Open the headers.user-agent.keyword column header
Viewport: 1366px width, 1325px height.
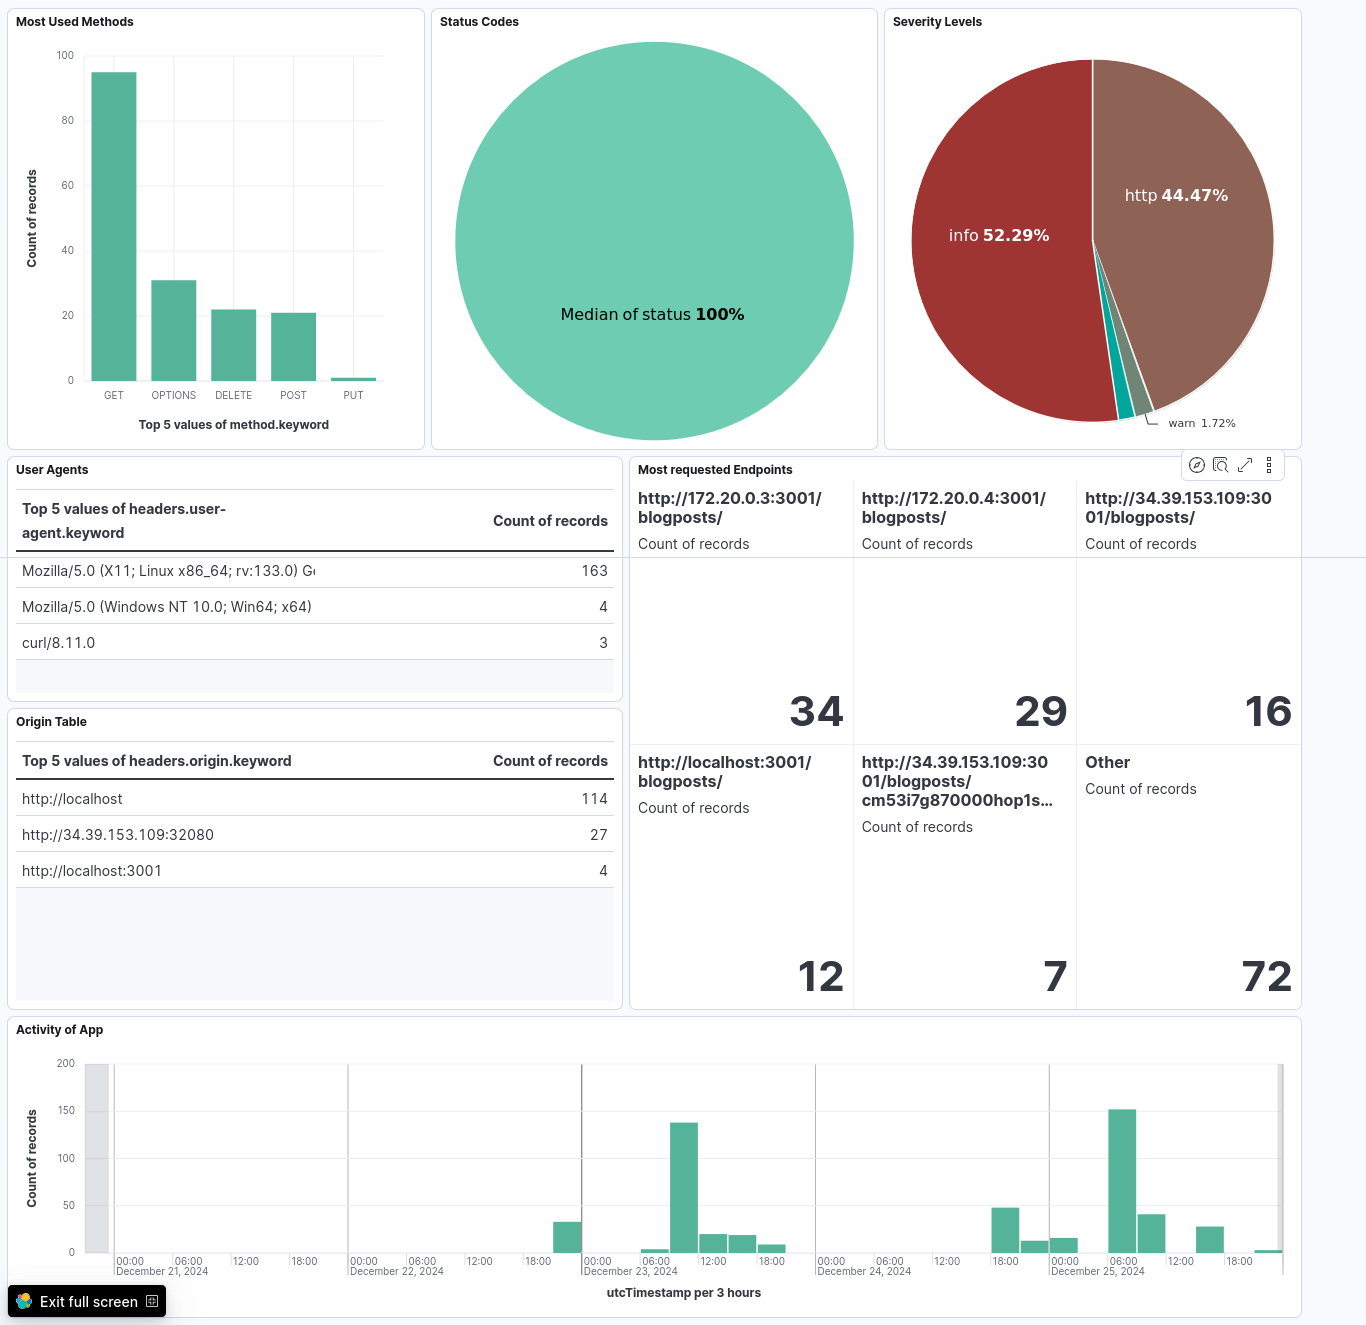[124, 521]
